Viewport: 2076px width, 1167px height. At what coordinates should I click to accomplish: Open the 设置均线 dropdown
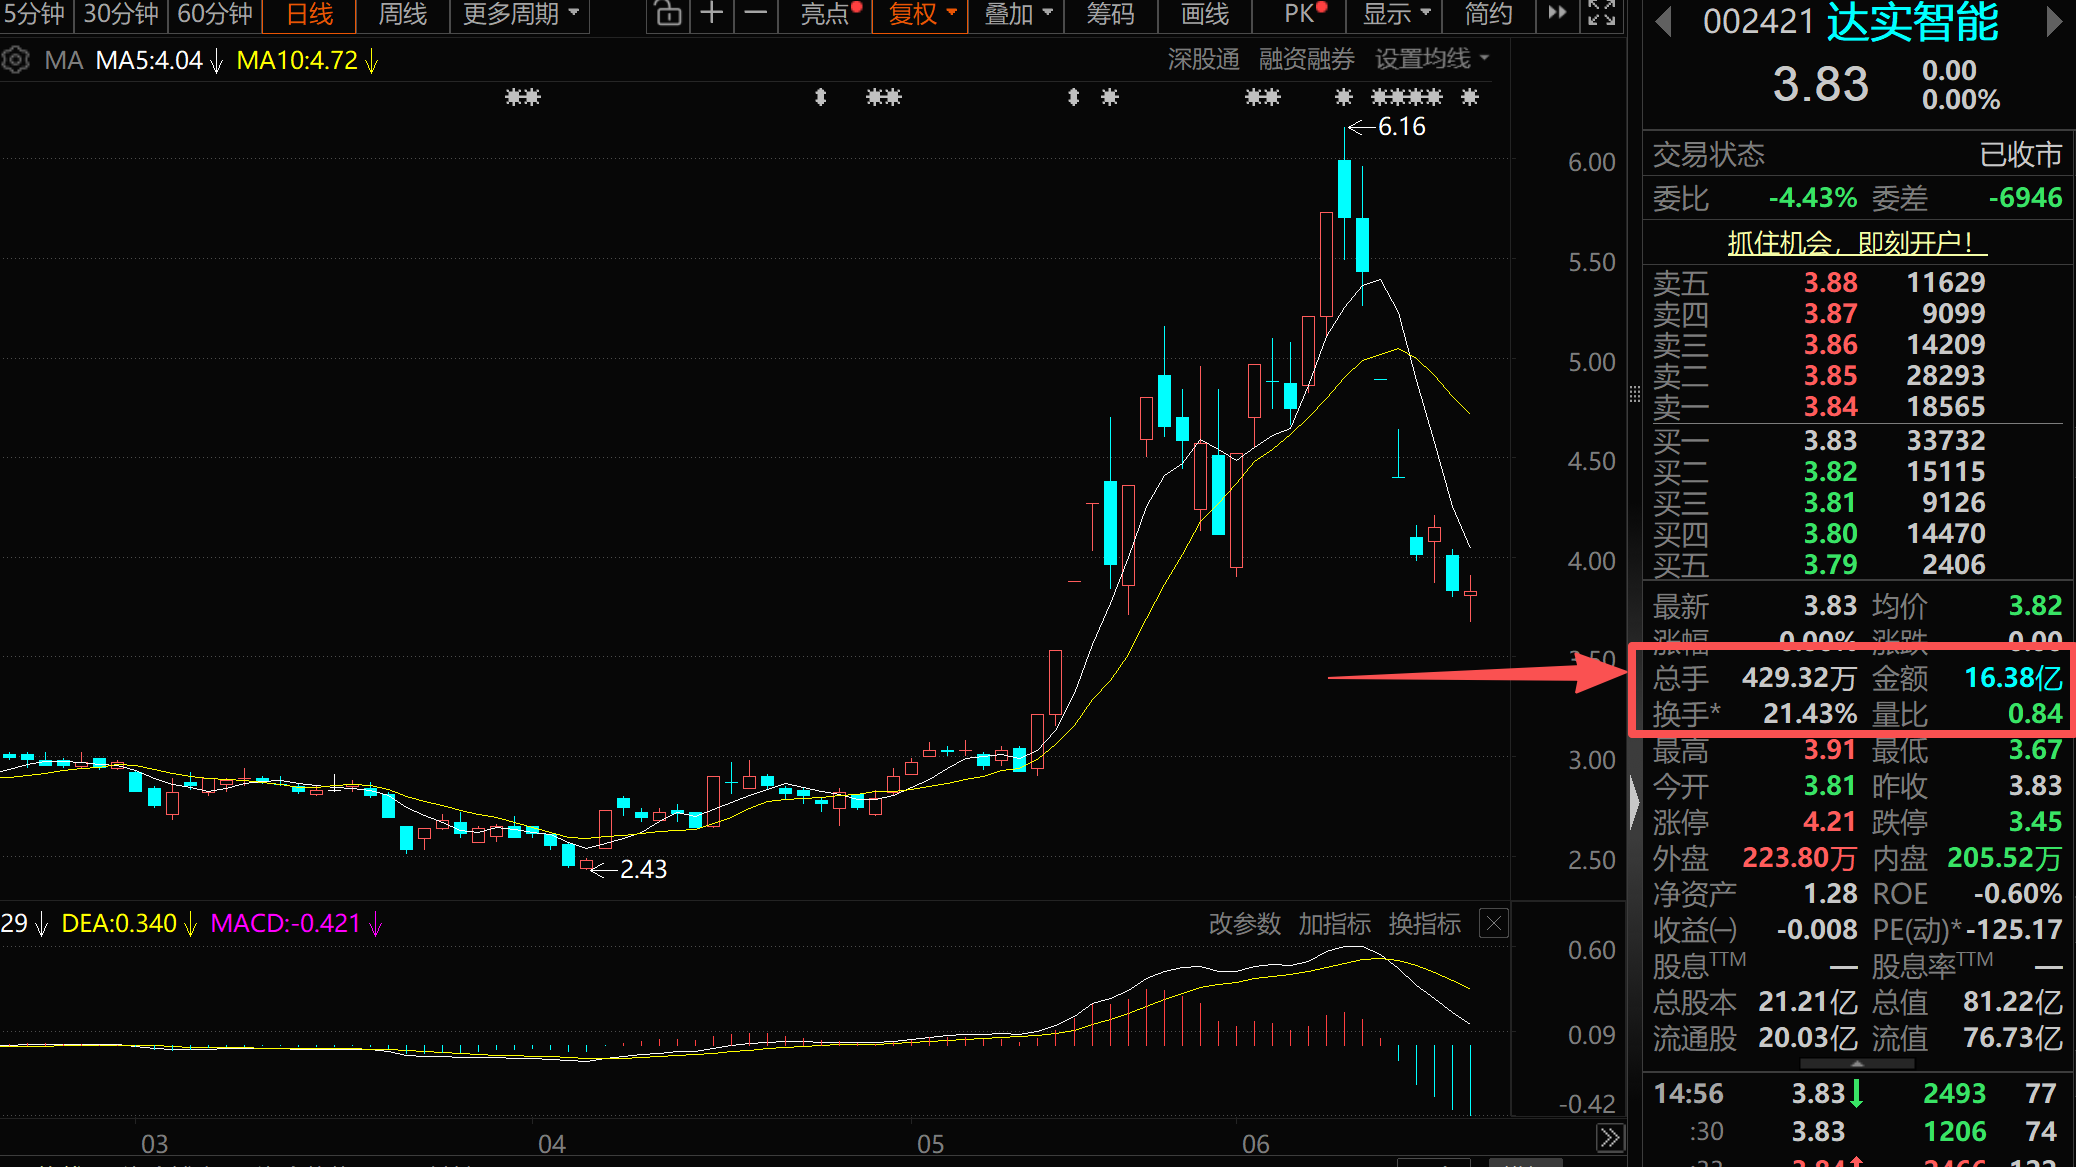(x=1432, y=60)
